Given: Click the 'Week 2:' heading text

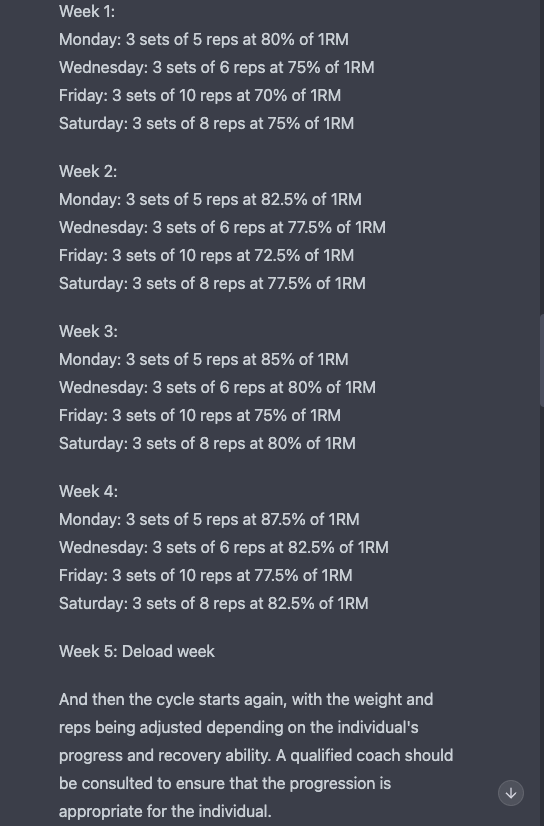Looking at the screenshot, I should pyautogui.click(x=88, y=172).
